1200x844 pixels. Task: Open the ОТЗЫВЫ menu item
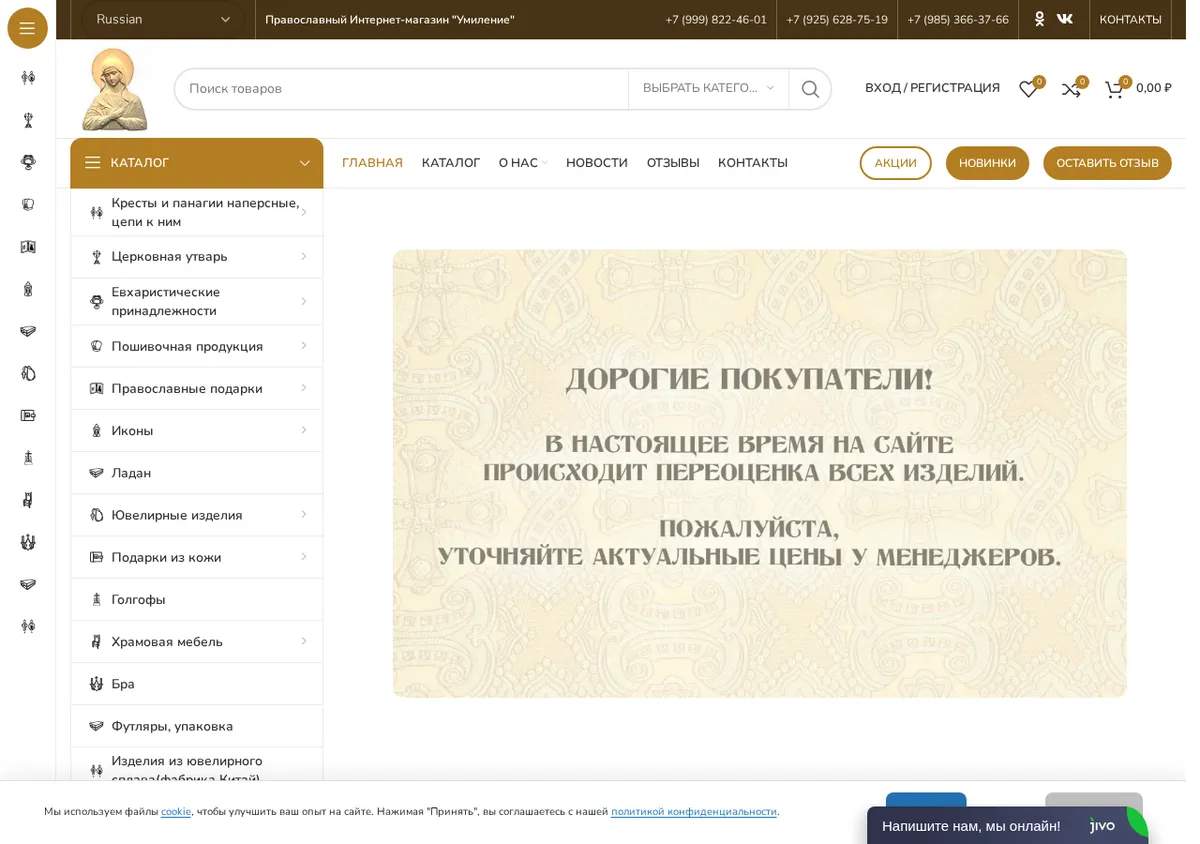tap(673, 163)
